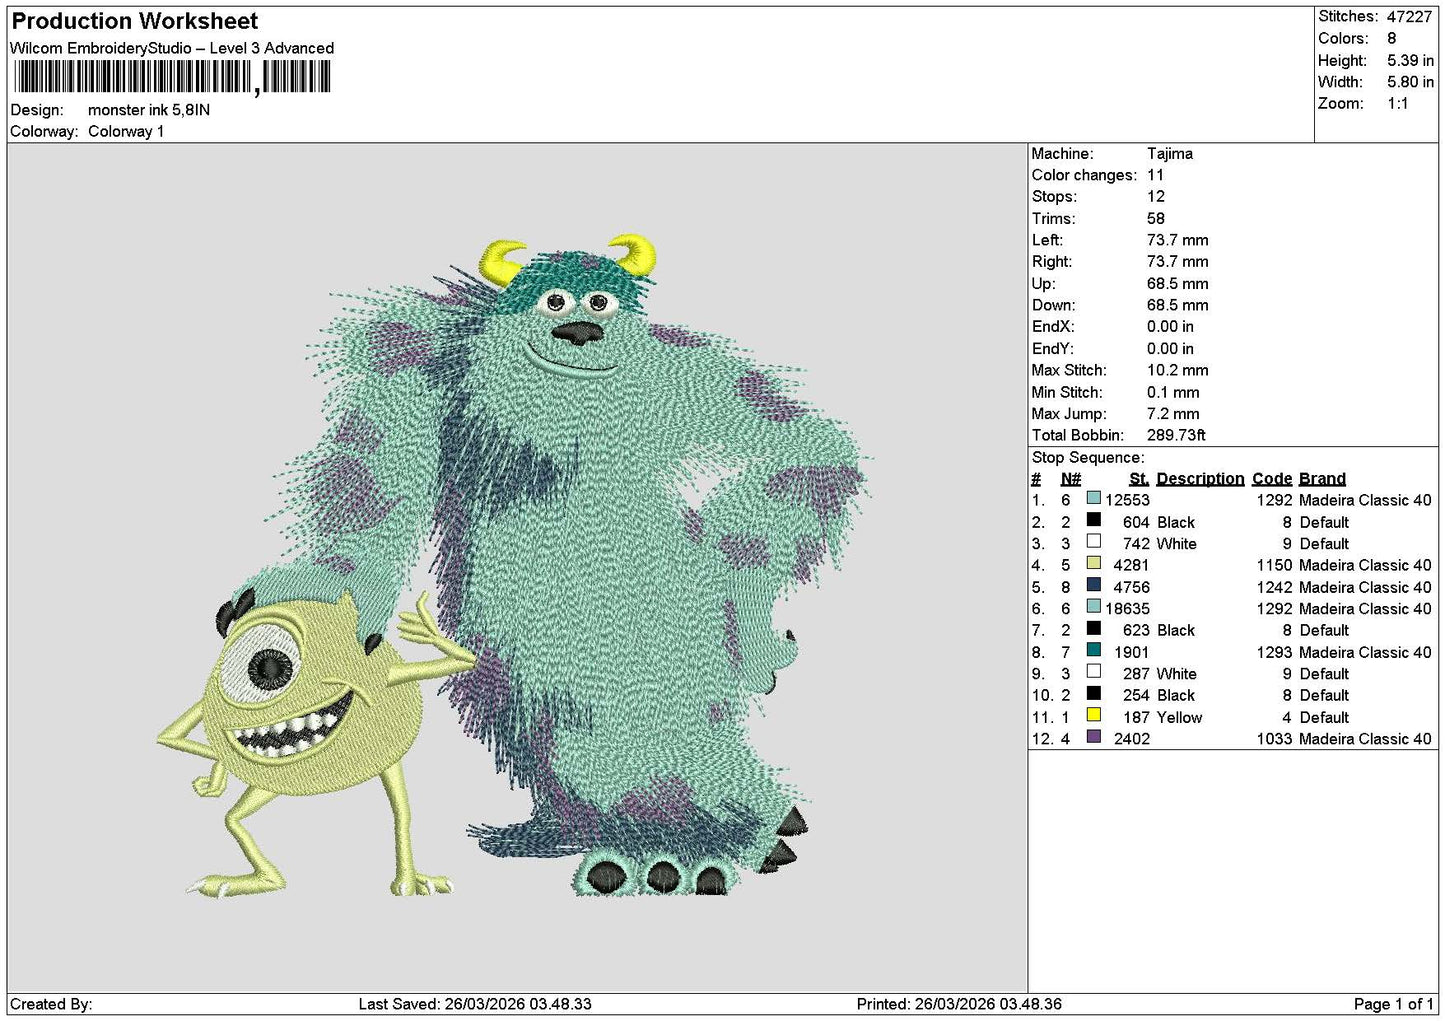Click the zoom value '1:1'
Screen dimensions: 1445x1021
[x=1398, y=104]
